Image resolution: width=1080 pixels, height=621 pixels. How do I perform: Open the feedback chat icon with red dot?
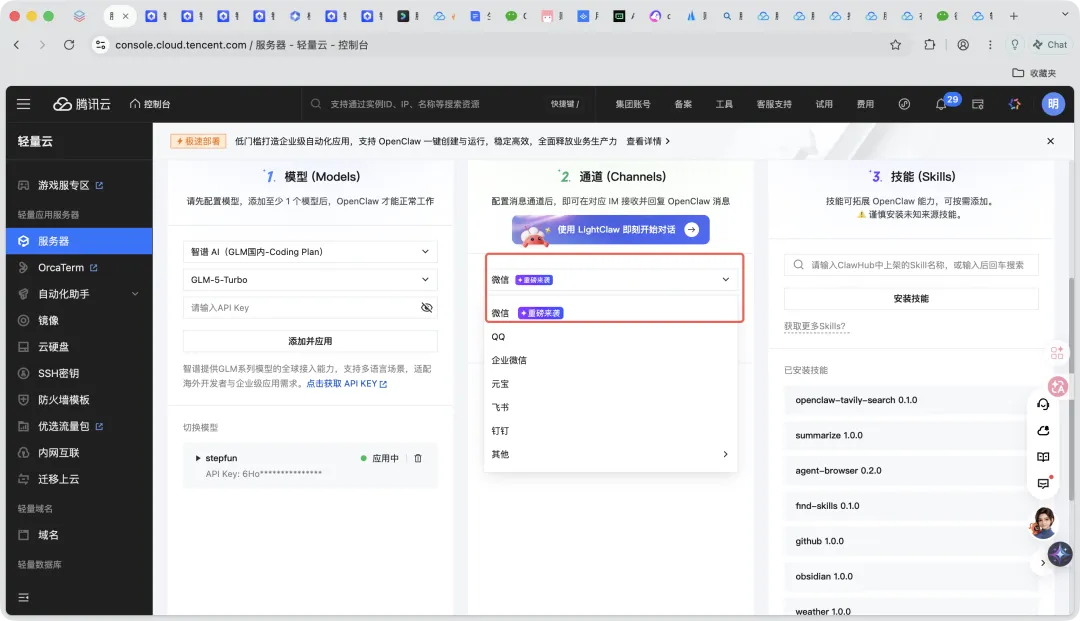point(1043,483)
